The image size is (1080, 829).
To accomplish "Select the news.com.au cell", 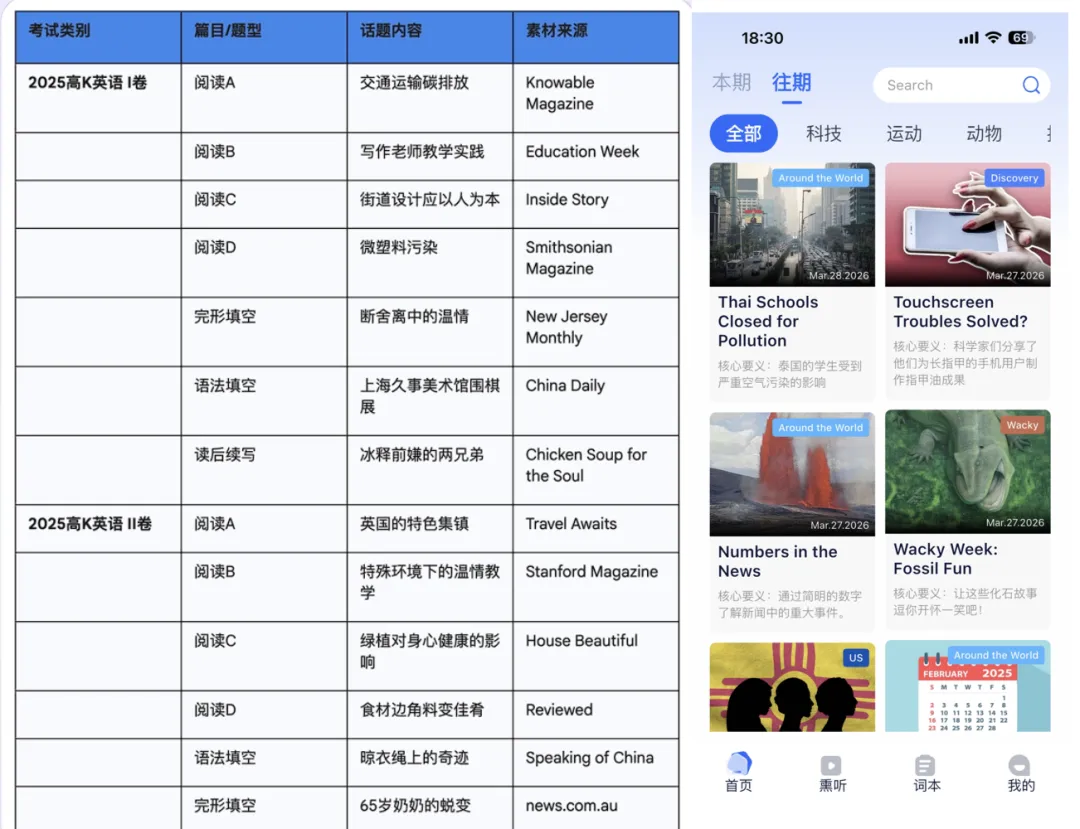I will [596, 808].
